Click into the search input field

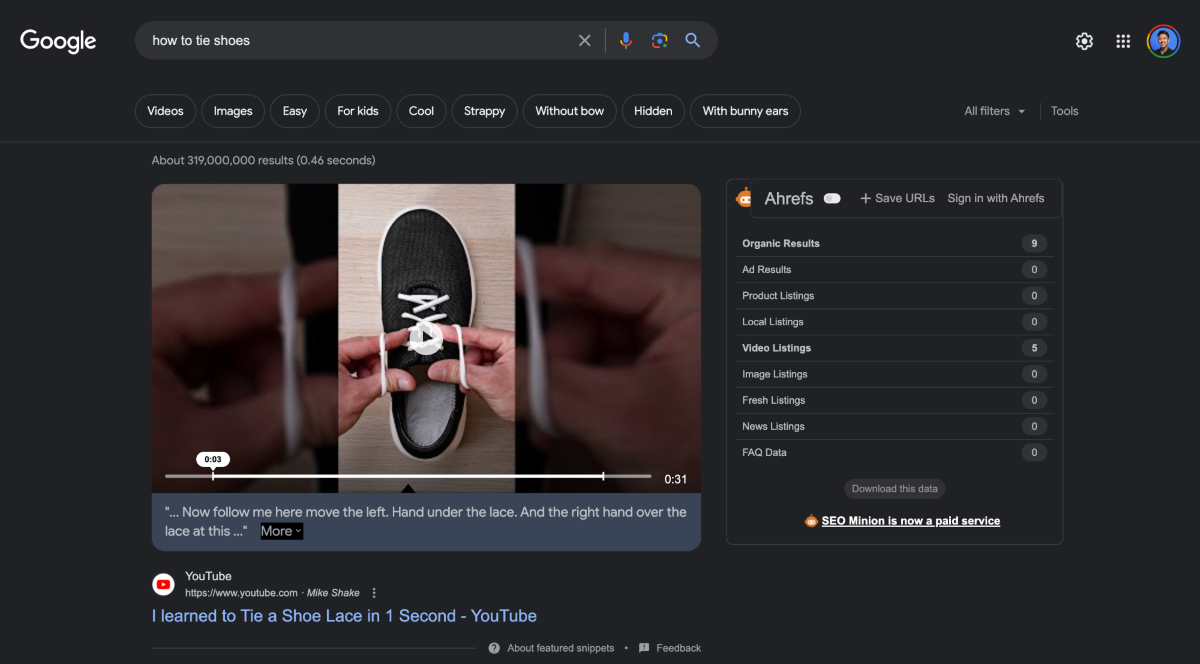tap(360, 41)
